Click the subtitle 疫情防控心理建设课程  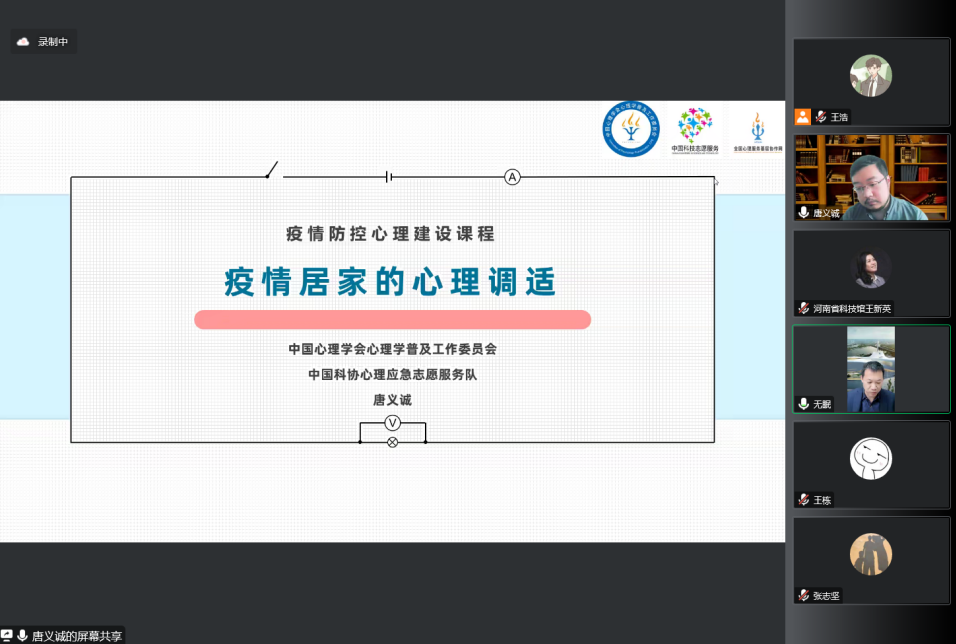(x=391, y=234)
